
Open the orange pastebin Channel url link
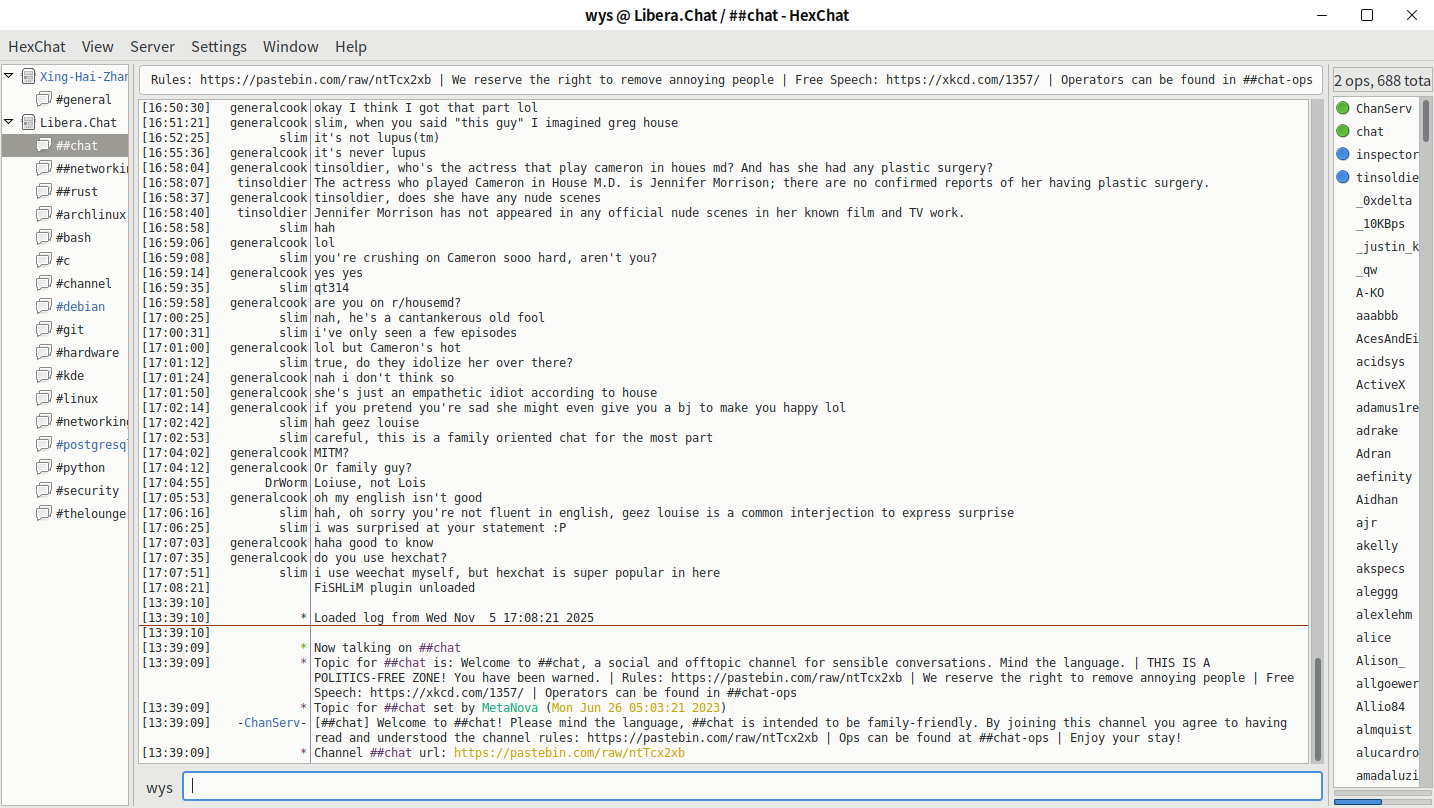(569, 753)
